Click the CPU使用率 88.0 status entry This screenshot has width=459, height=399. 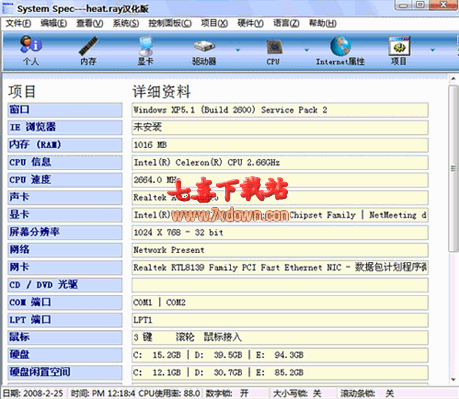point(169,393)
